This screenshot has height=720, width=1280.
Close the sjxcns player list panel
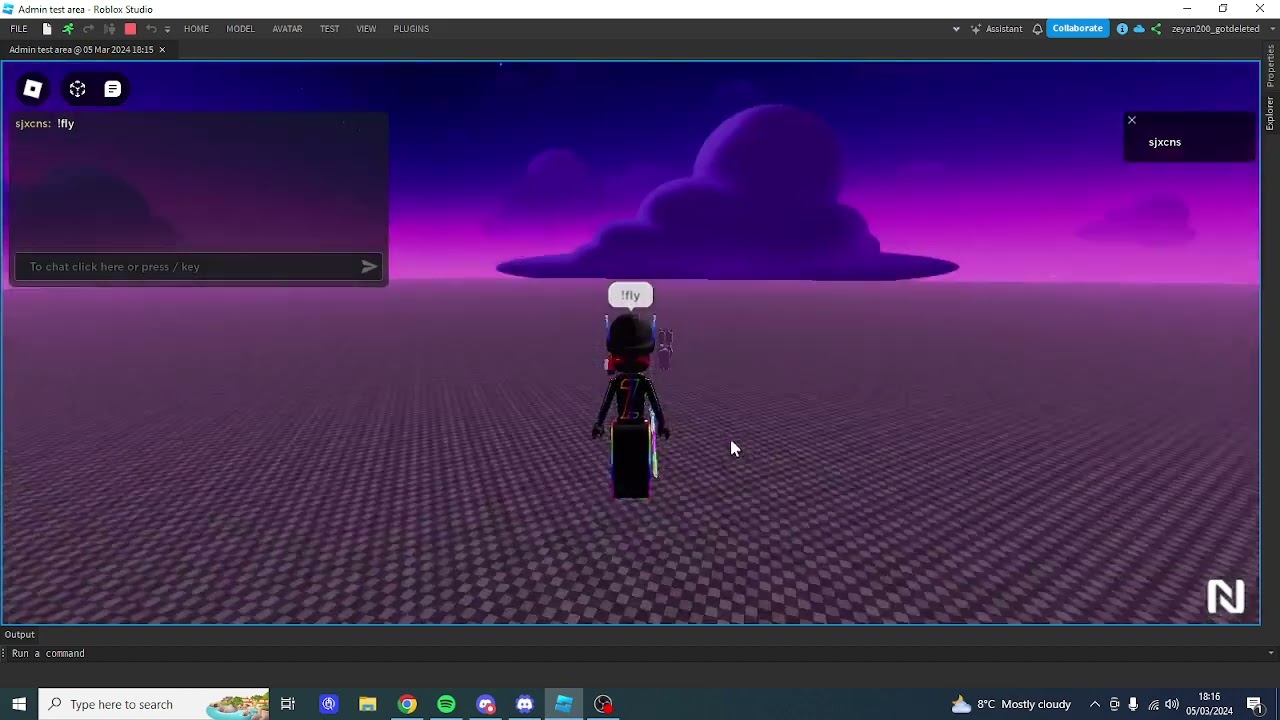click(x=1132, y=120)
